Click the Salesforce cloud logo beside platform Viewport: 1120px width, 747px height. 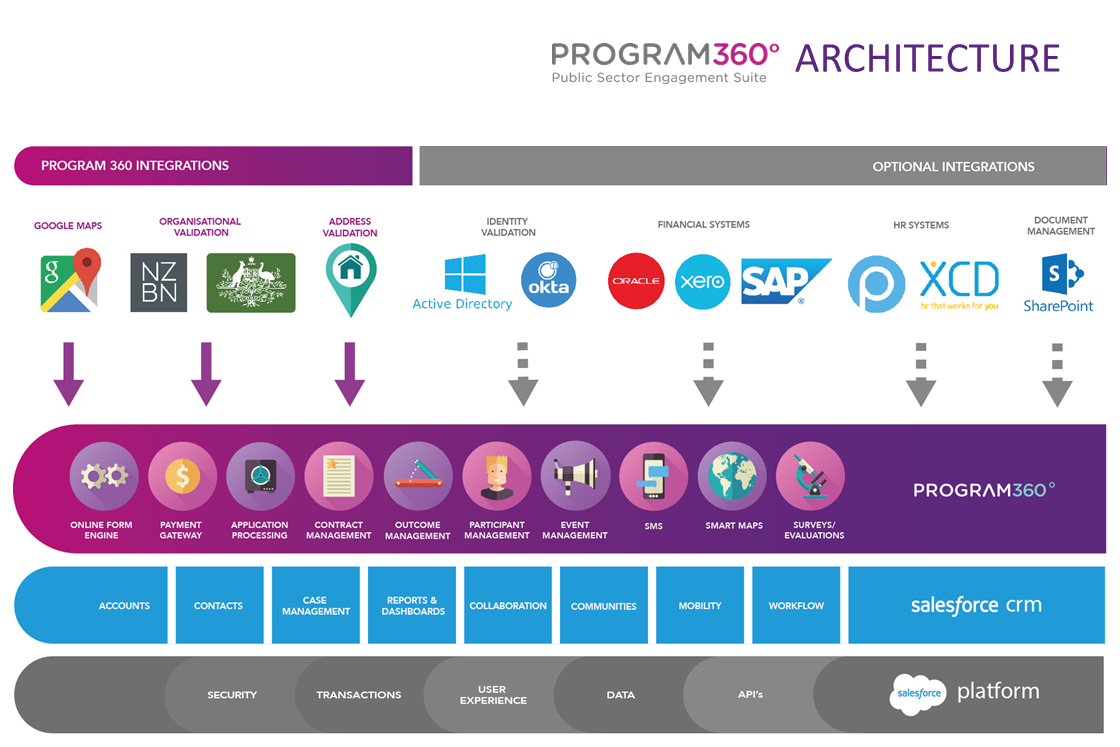(x=918, y=693)
